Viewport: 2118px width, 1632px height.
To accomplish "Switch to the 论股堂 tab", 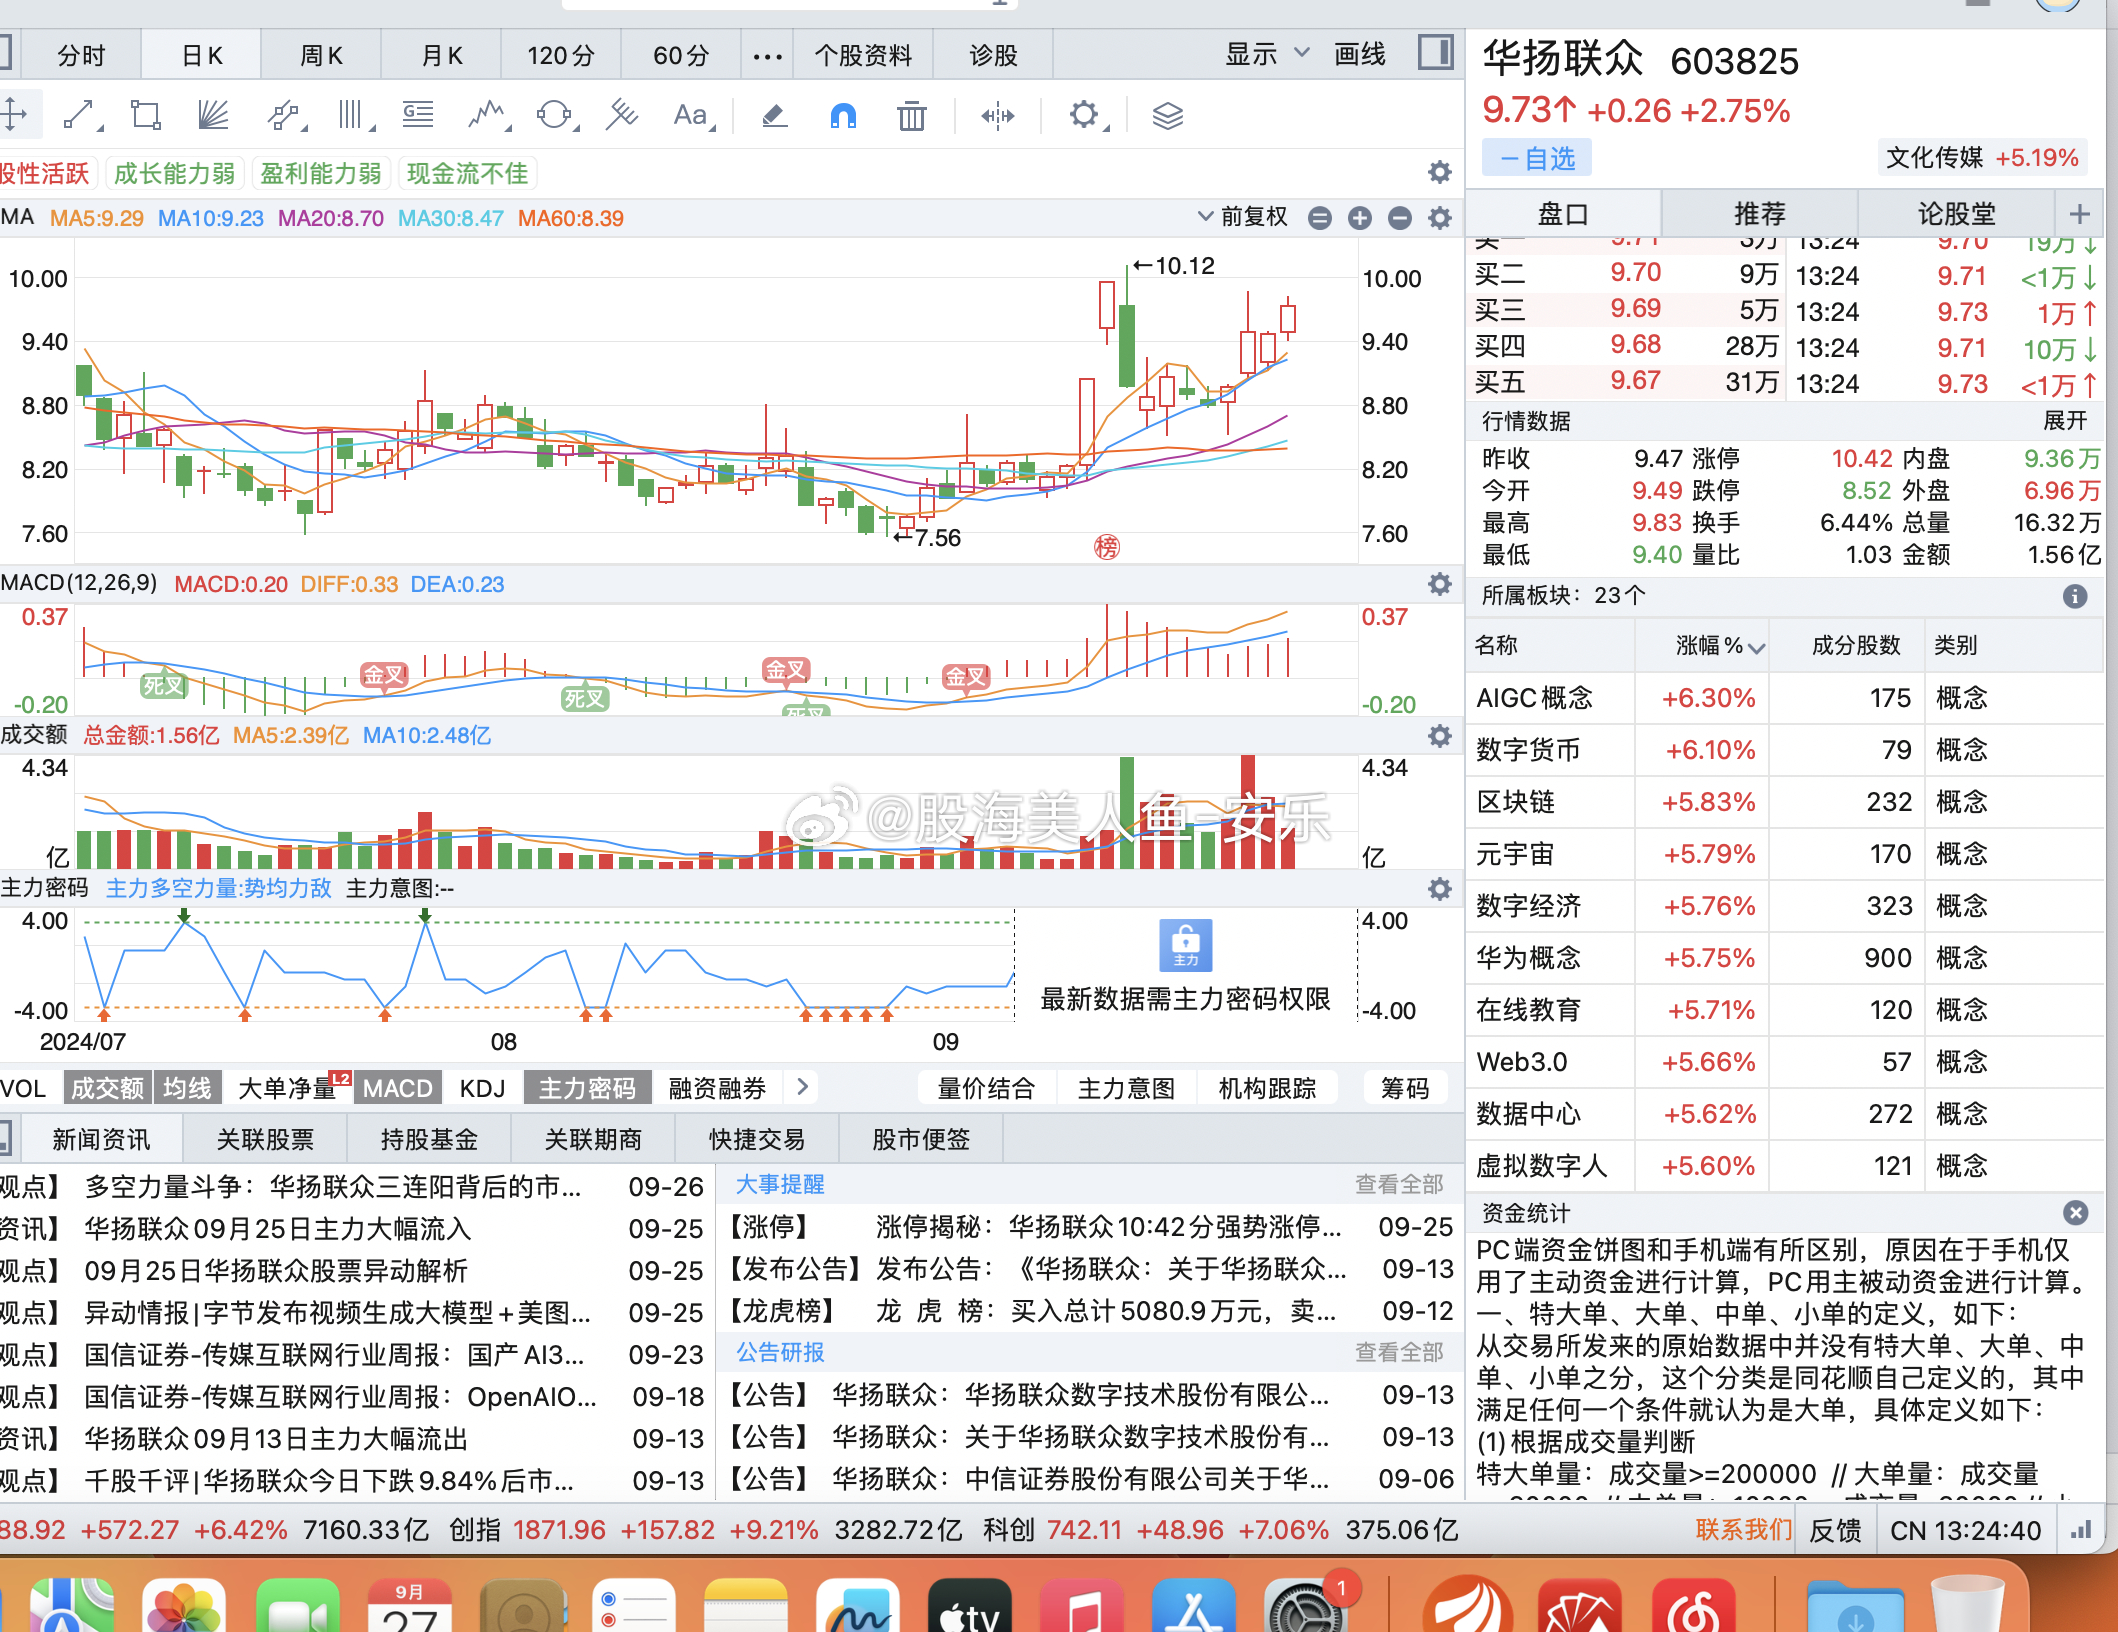I will tap(1956, 214).
